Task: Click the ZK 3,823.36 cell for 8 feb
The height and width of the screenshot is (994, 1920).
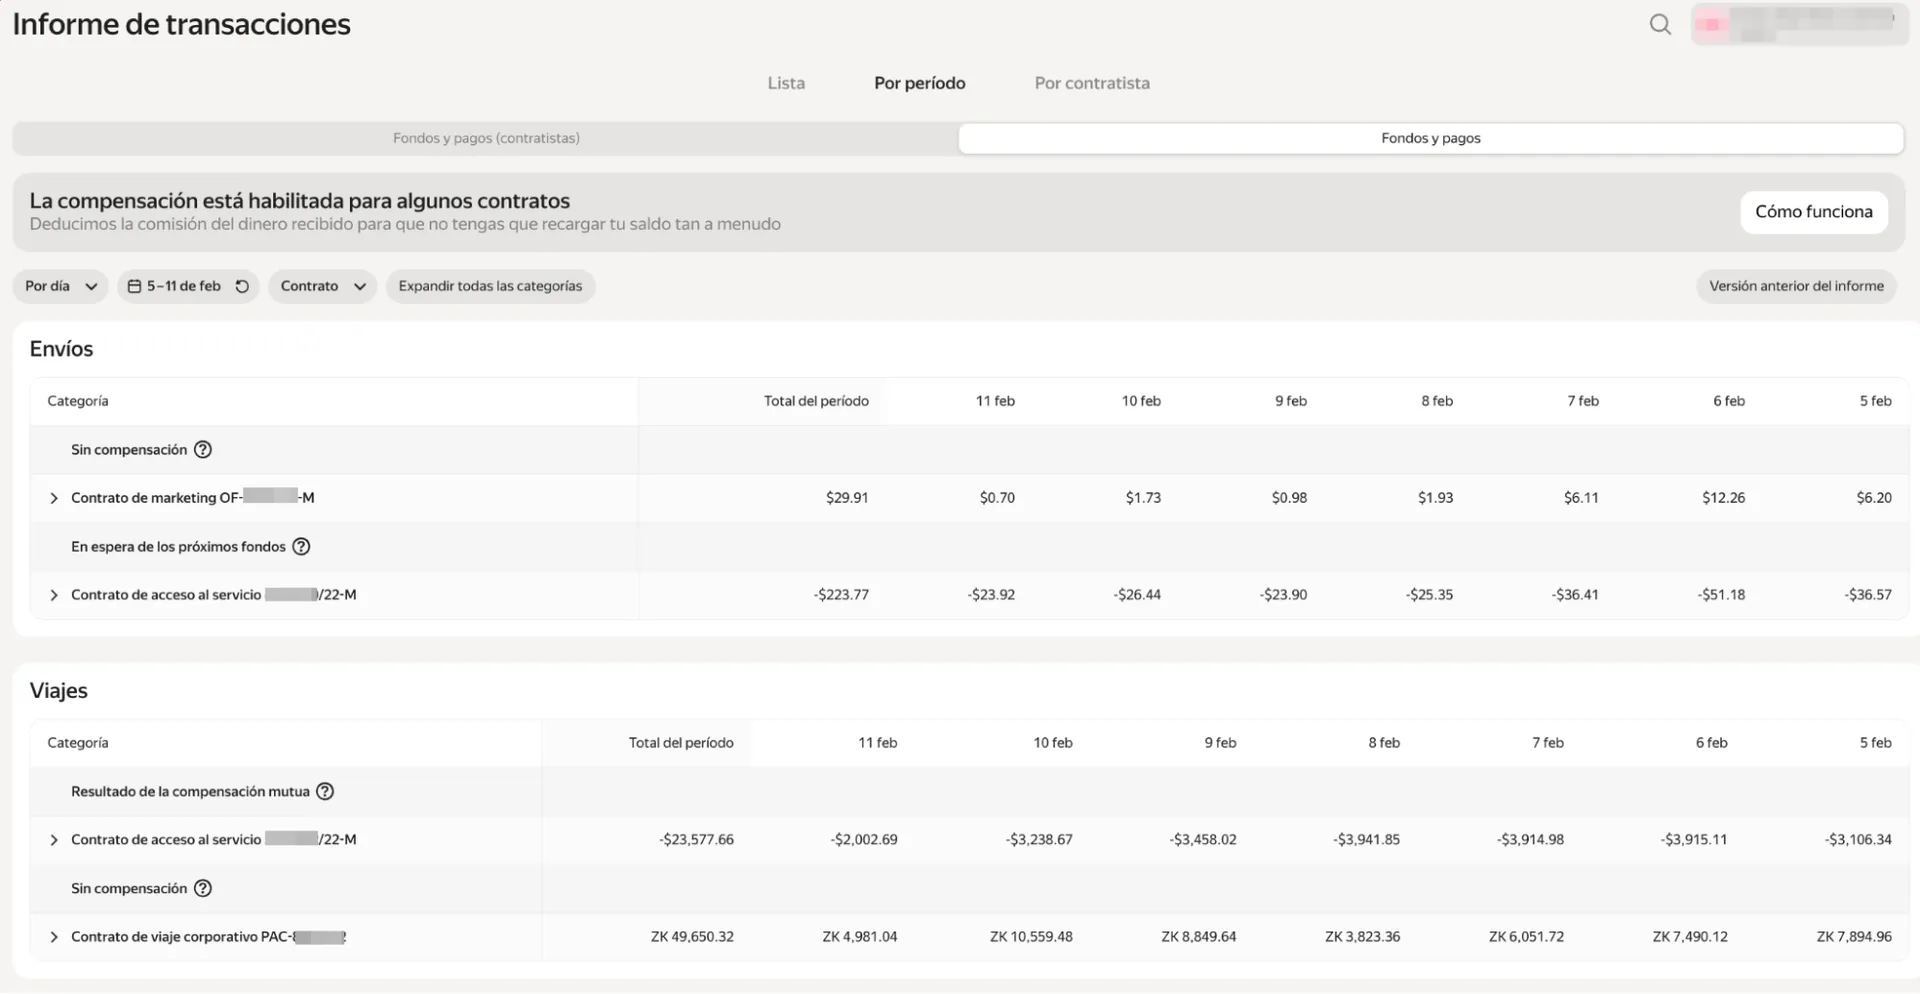Action: (1362, 937)
